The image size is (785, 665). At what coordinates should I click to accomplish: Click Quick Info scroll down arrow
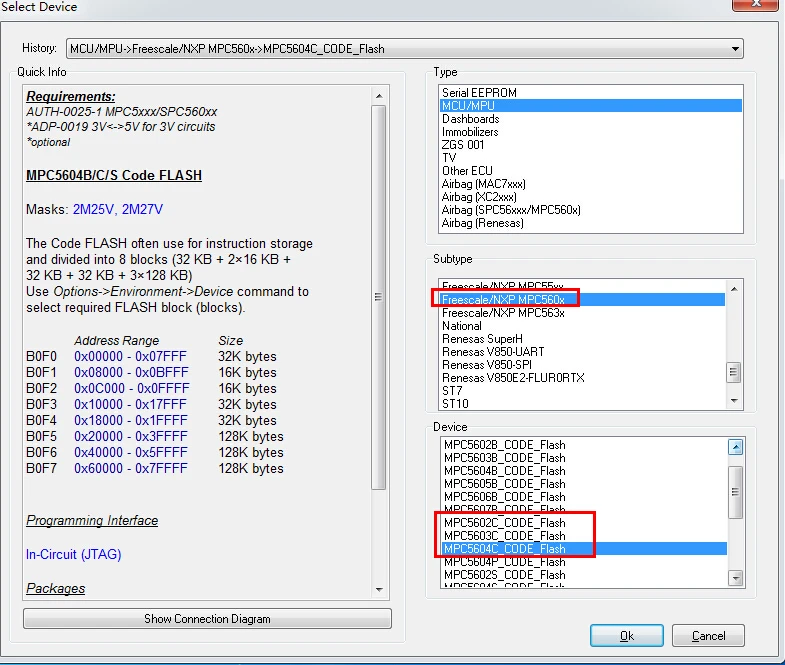click(x=379, y=590)
